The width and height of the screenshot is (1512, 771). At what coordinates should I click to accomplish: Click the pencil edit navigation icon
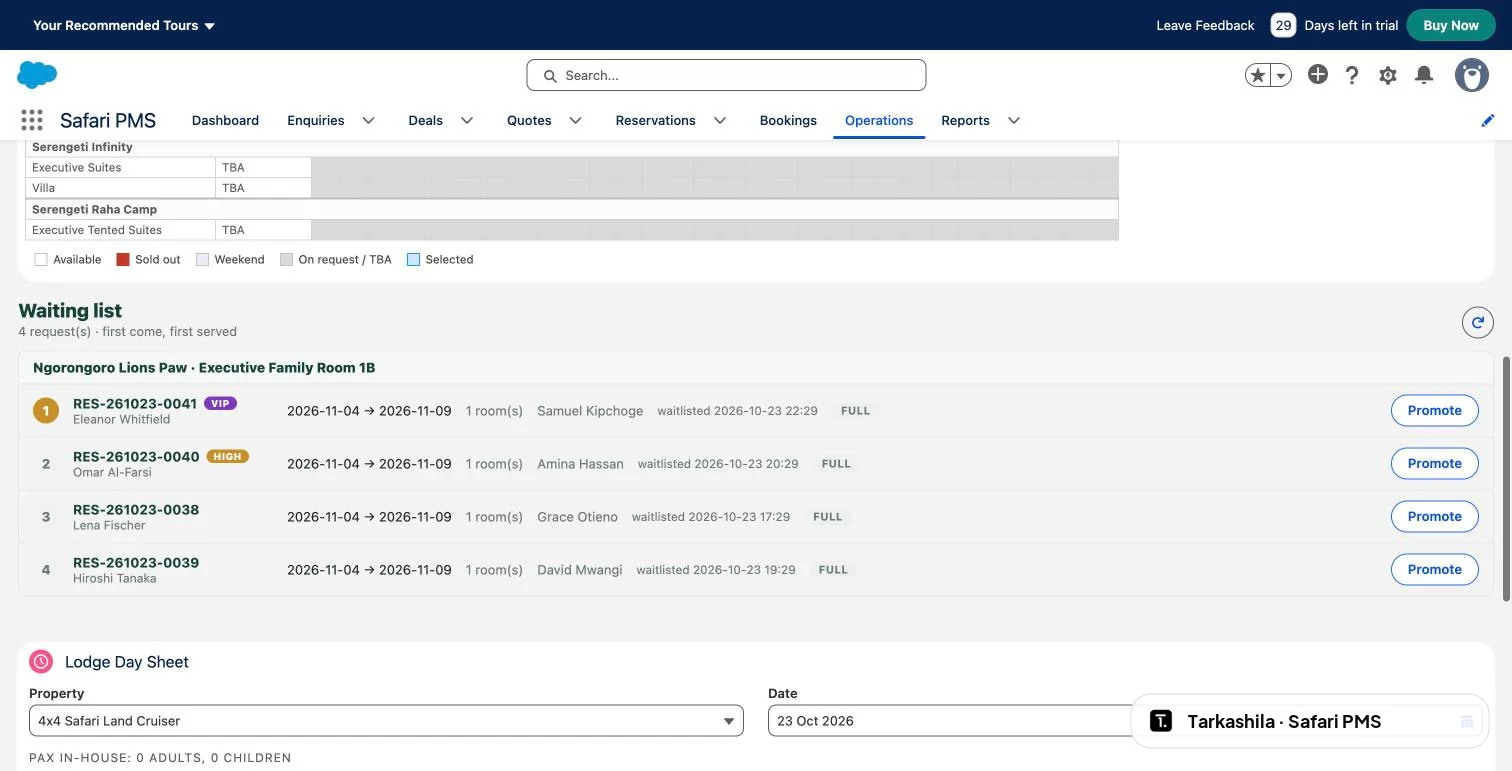[x=1488, y=120]
